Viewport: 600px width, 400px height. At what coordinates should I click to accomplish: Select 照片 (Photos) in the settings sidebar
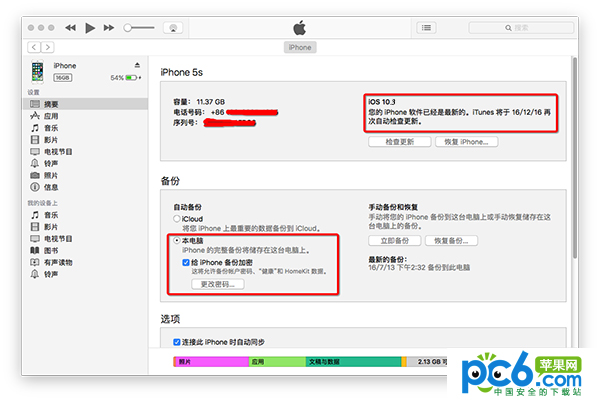(x=51, y=173)
